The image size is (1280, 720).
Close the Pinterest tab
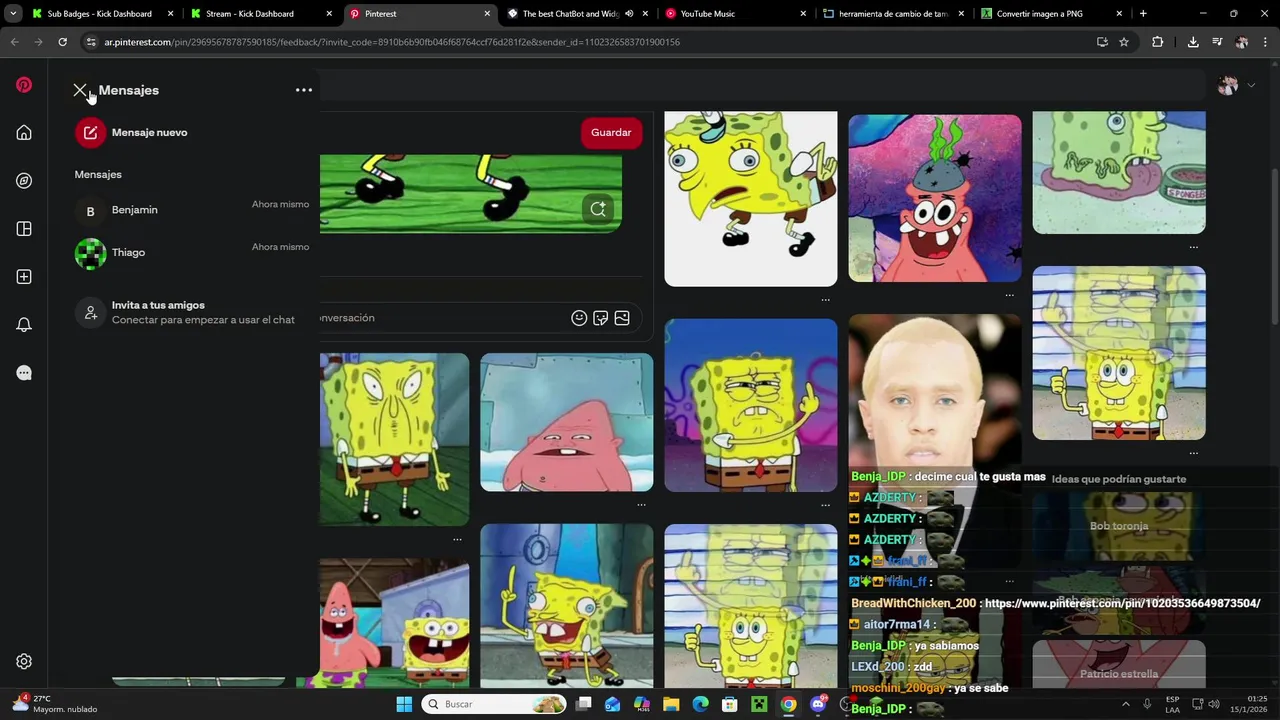tap(487, 14)
